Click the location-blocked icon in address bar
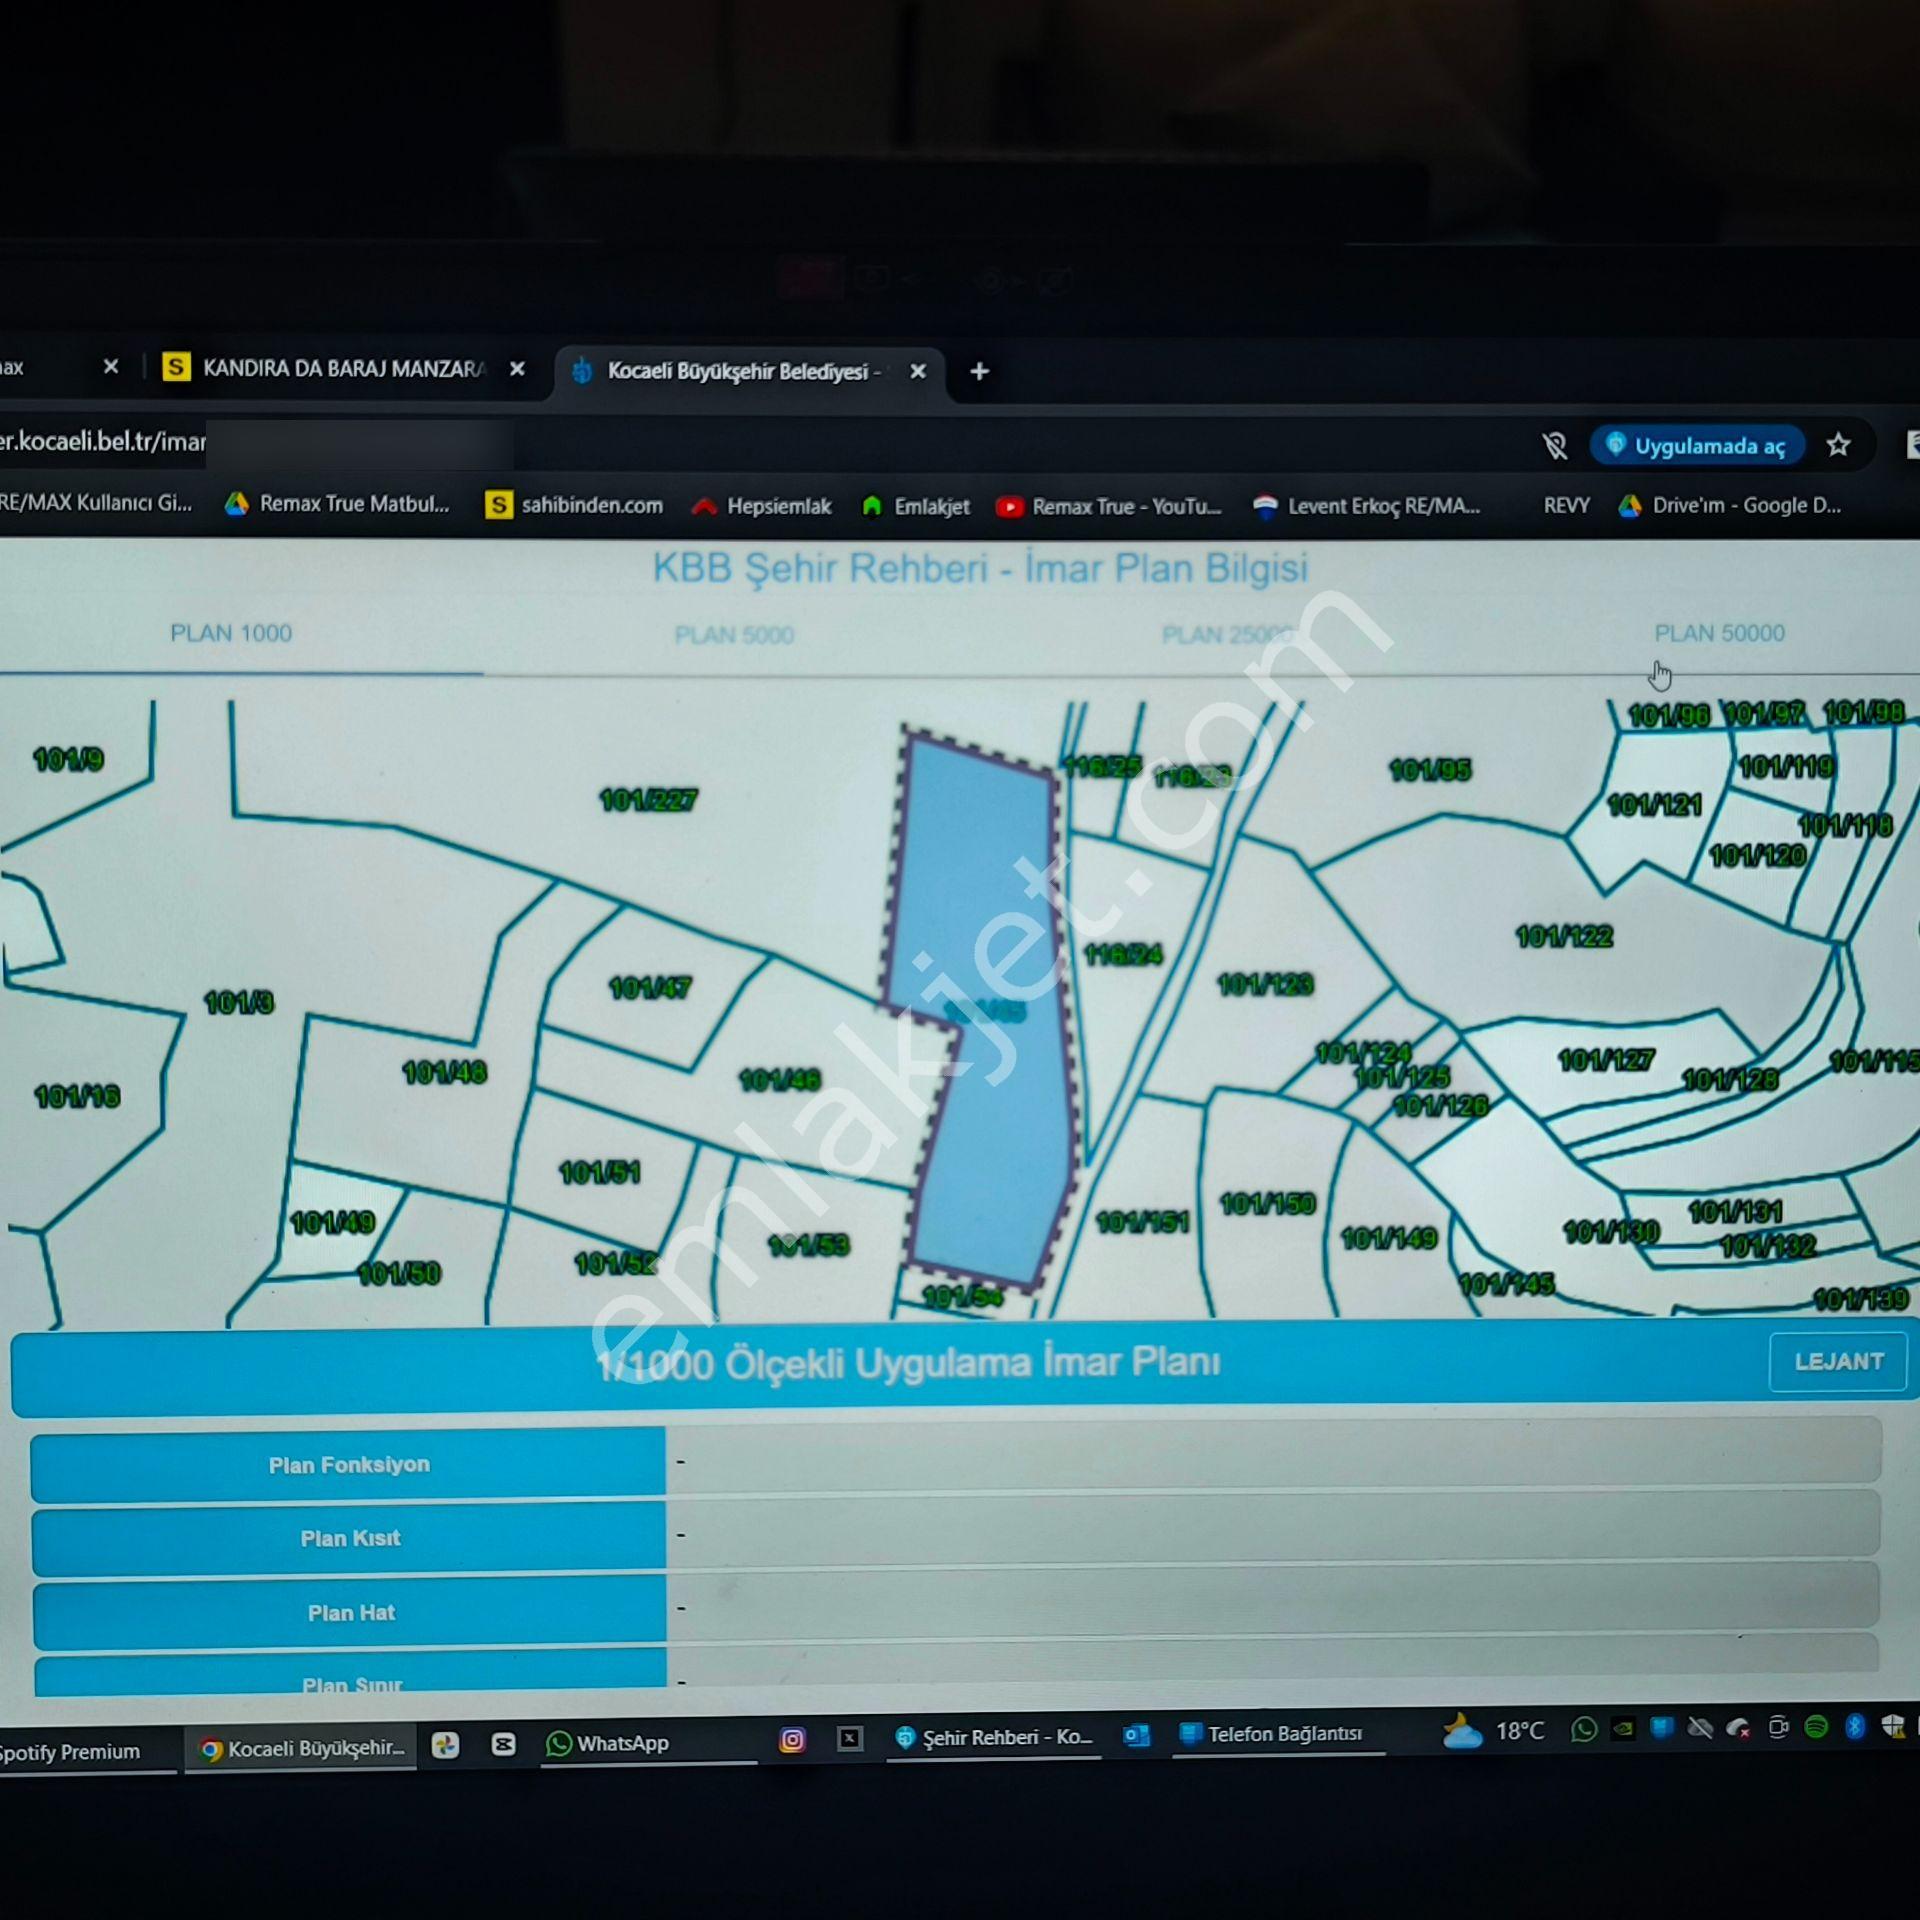The width and height of the screenshot is (1920, 1920). [x=1554, y=446]
